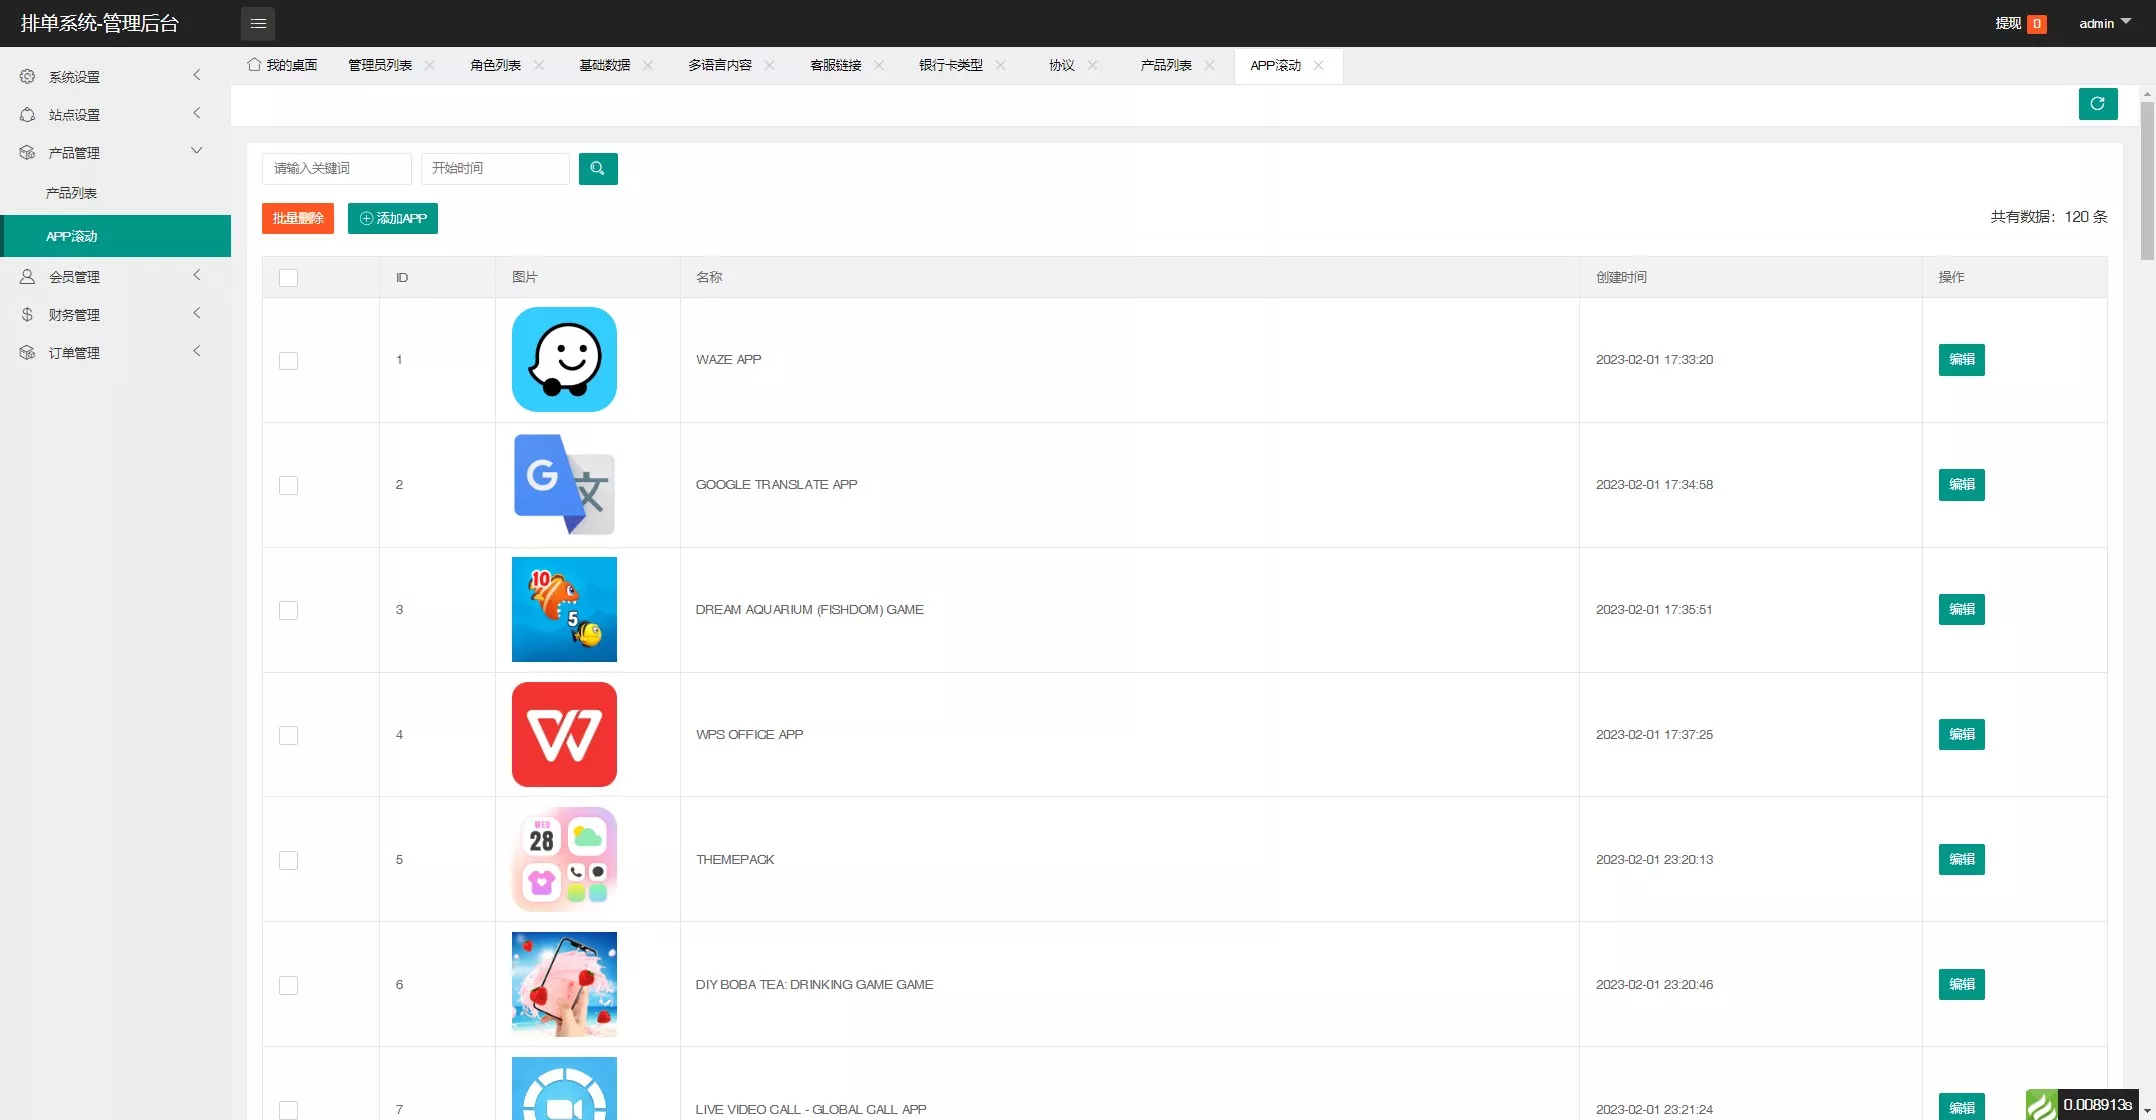Focus the 开始时间 date input
2156x1120 pixels.
pos(495,169)
